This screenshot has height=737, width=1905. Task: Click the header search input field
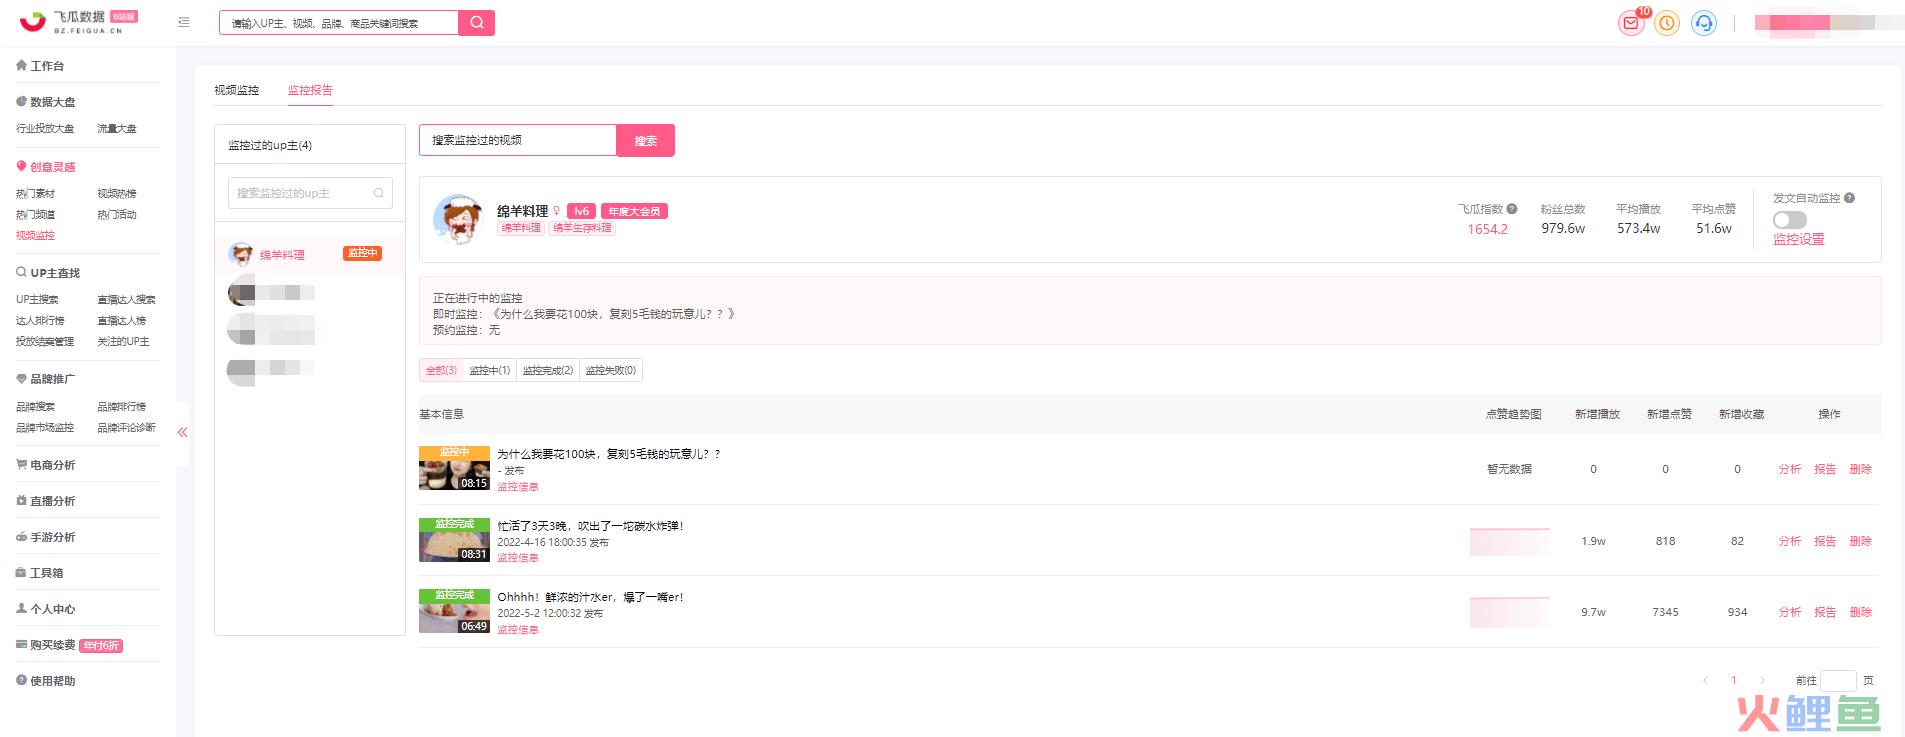pyautogui.click(x=339, y=22)
